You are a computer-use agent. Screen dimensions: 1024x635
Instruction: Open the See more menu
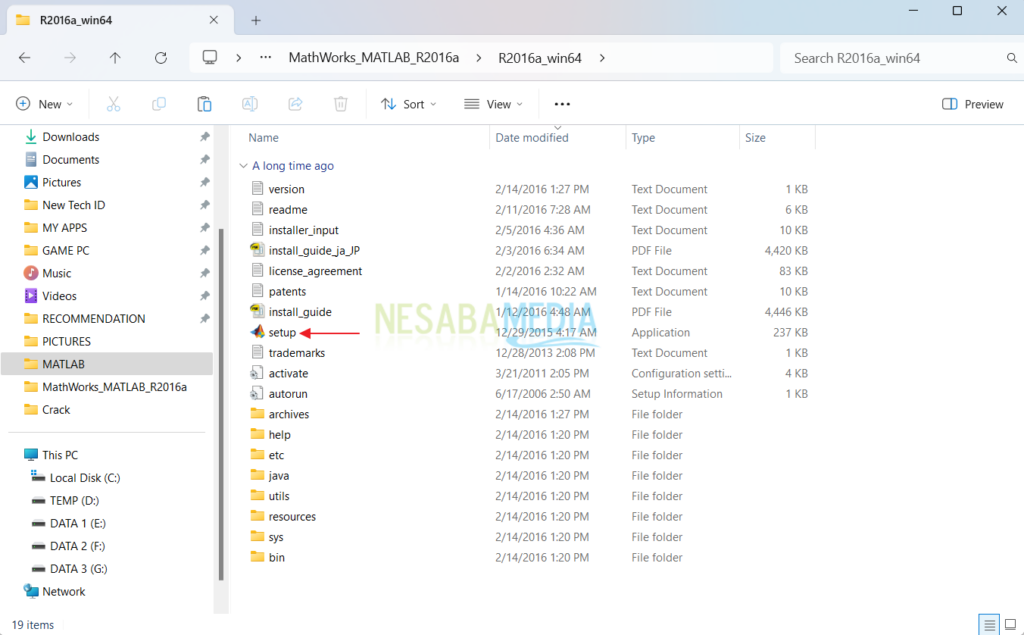(561, 103)
